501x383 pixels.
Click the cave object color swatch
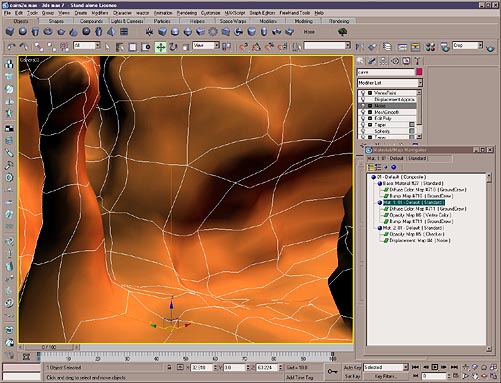(419, 72)
